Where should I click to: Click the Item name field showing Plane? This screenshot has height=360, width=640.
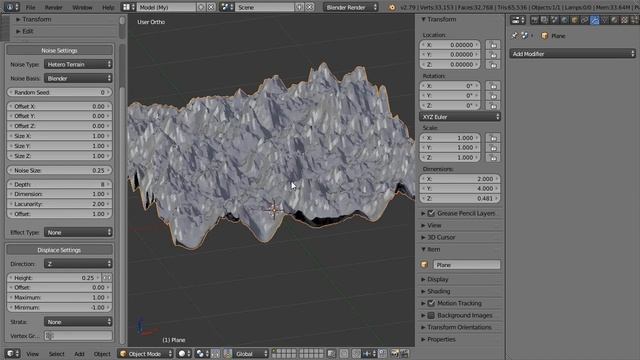click(467, 265)
